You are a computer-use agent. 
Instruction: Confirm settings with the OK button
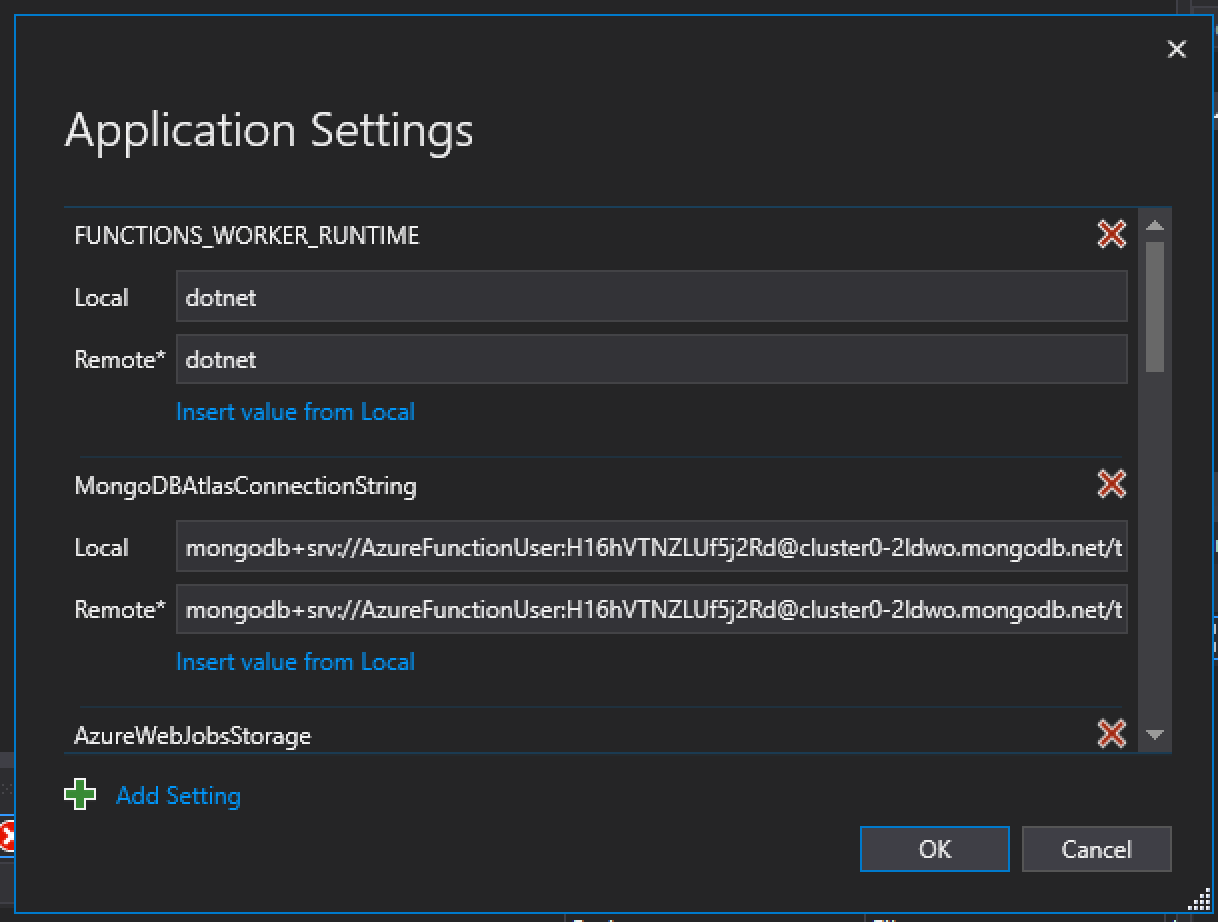point(934,849)
